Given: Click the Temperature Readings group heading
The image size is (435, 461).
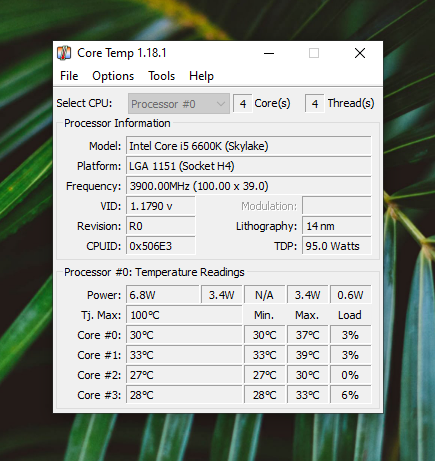Looking at the screenshot, I should pos(154,272).
